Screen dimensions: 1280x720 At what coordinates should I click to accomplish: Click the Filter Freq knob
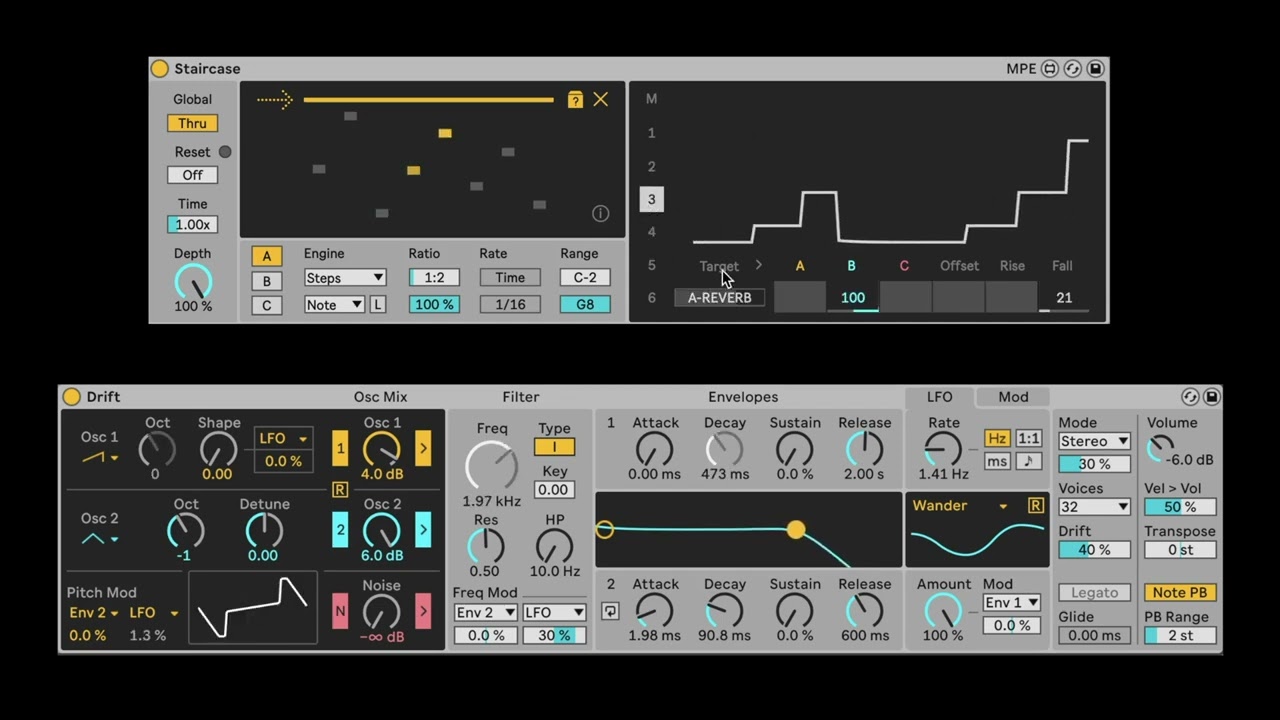(x=491, y=464)
